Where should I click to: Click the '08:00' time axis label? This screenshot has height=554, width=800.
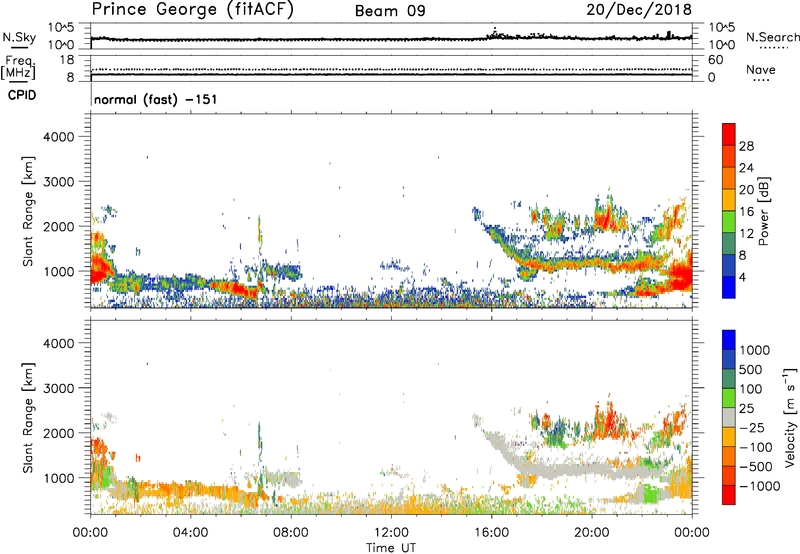[x=290, y=533]
